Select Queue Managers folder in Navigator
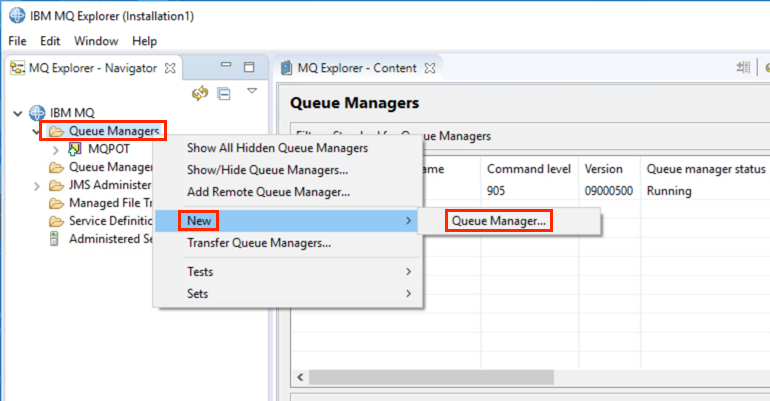The image size is (770, 401). click(114, 131)
